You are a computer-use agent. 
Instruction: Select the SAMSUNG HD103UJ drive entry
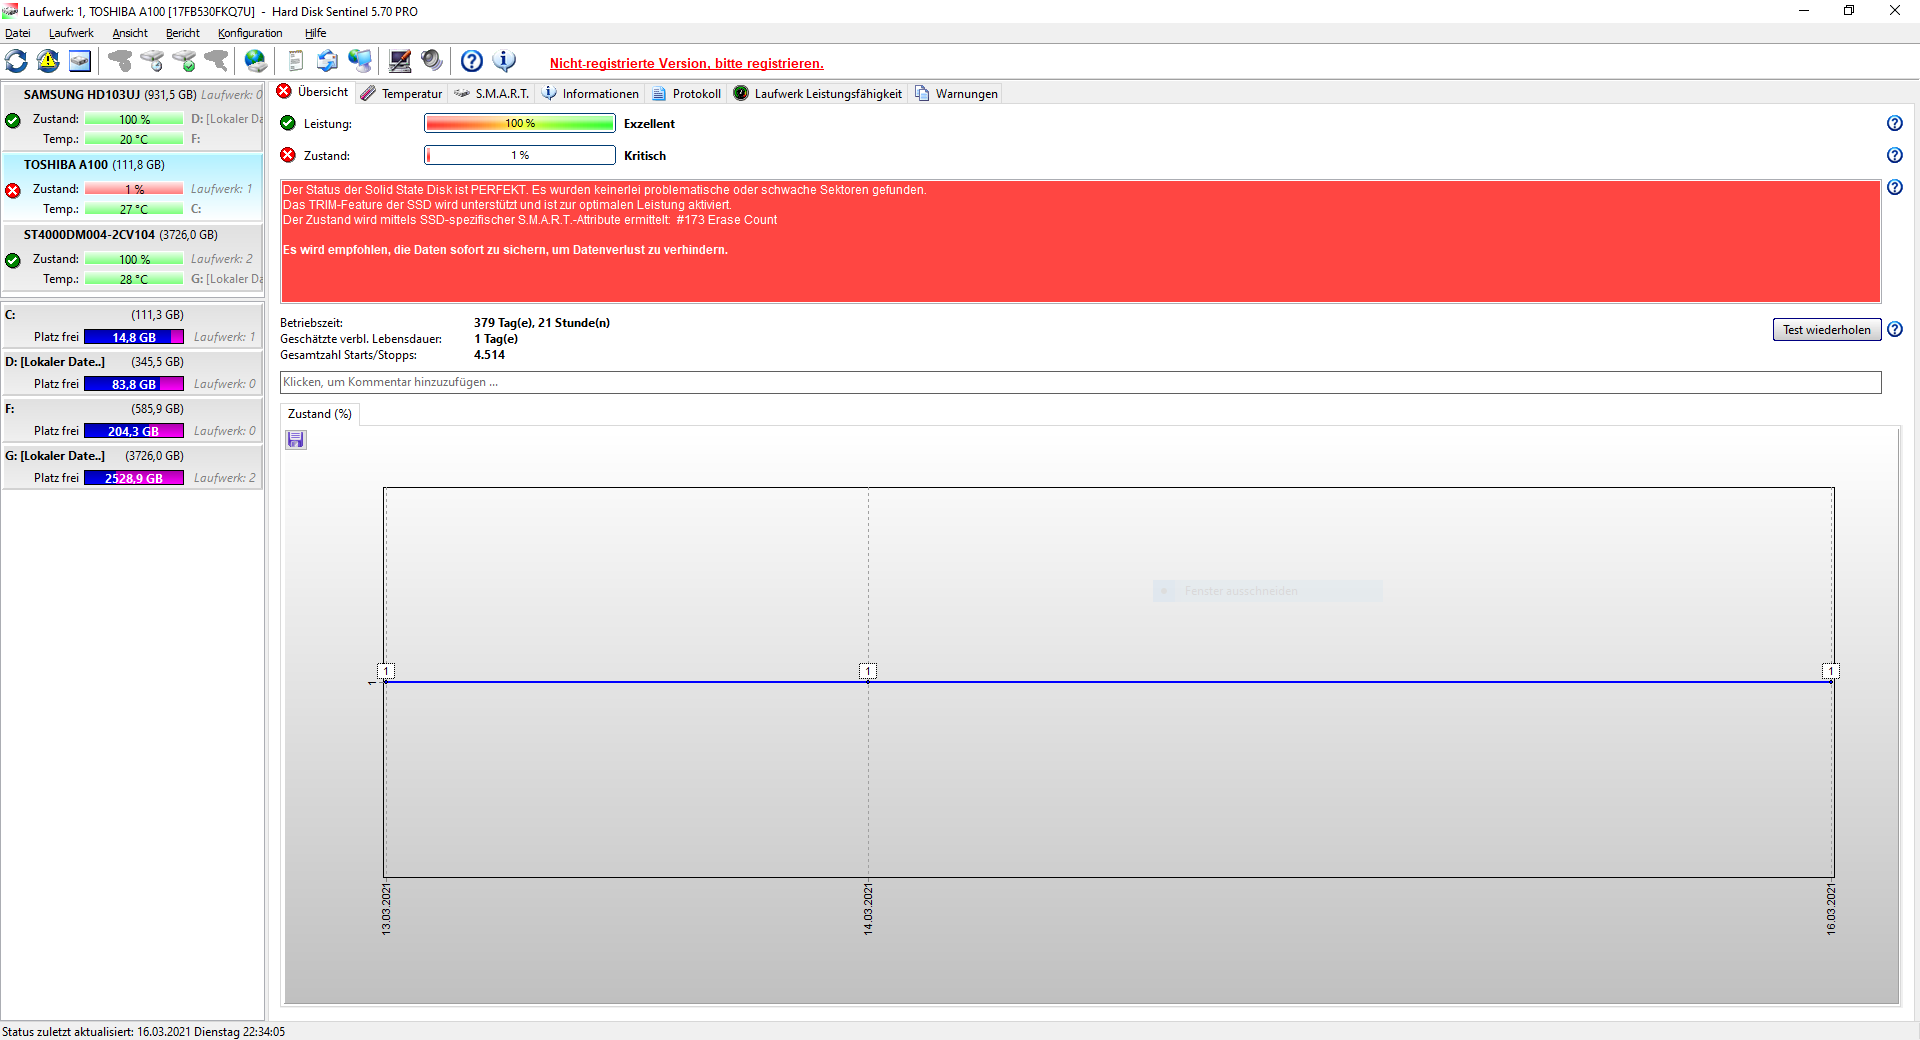pyautogui.click(x=133, y=117)
